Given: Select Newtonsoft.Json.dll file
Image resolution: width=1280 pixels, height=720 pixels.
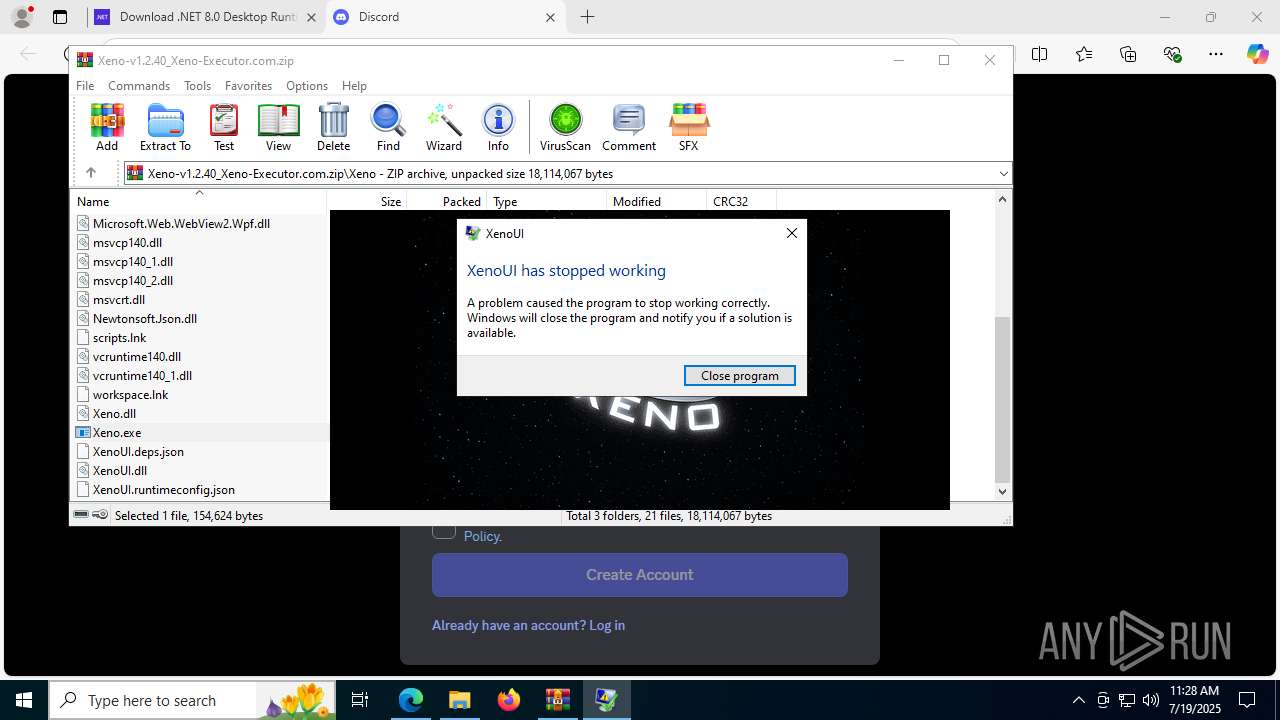Looking at the screenshot, I should click(x=145, y=319).
